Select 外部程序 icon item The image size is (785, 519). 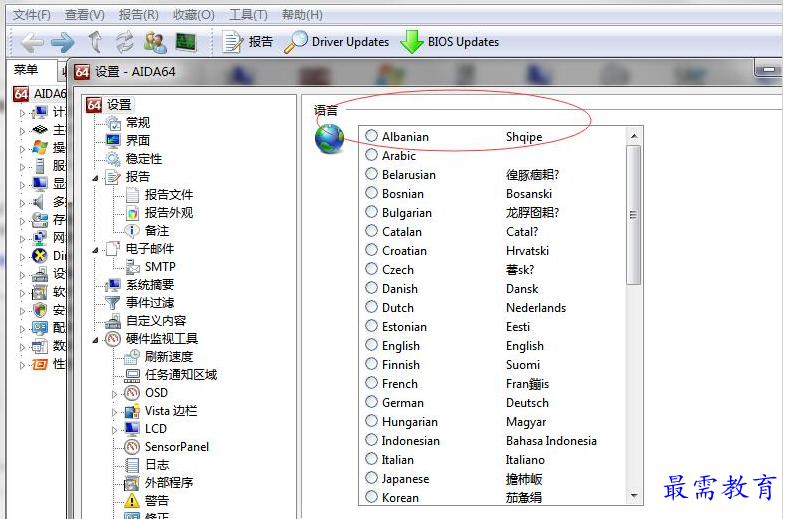pyautogui.click(x=132, y=483)
